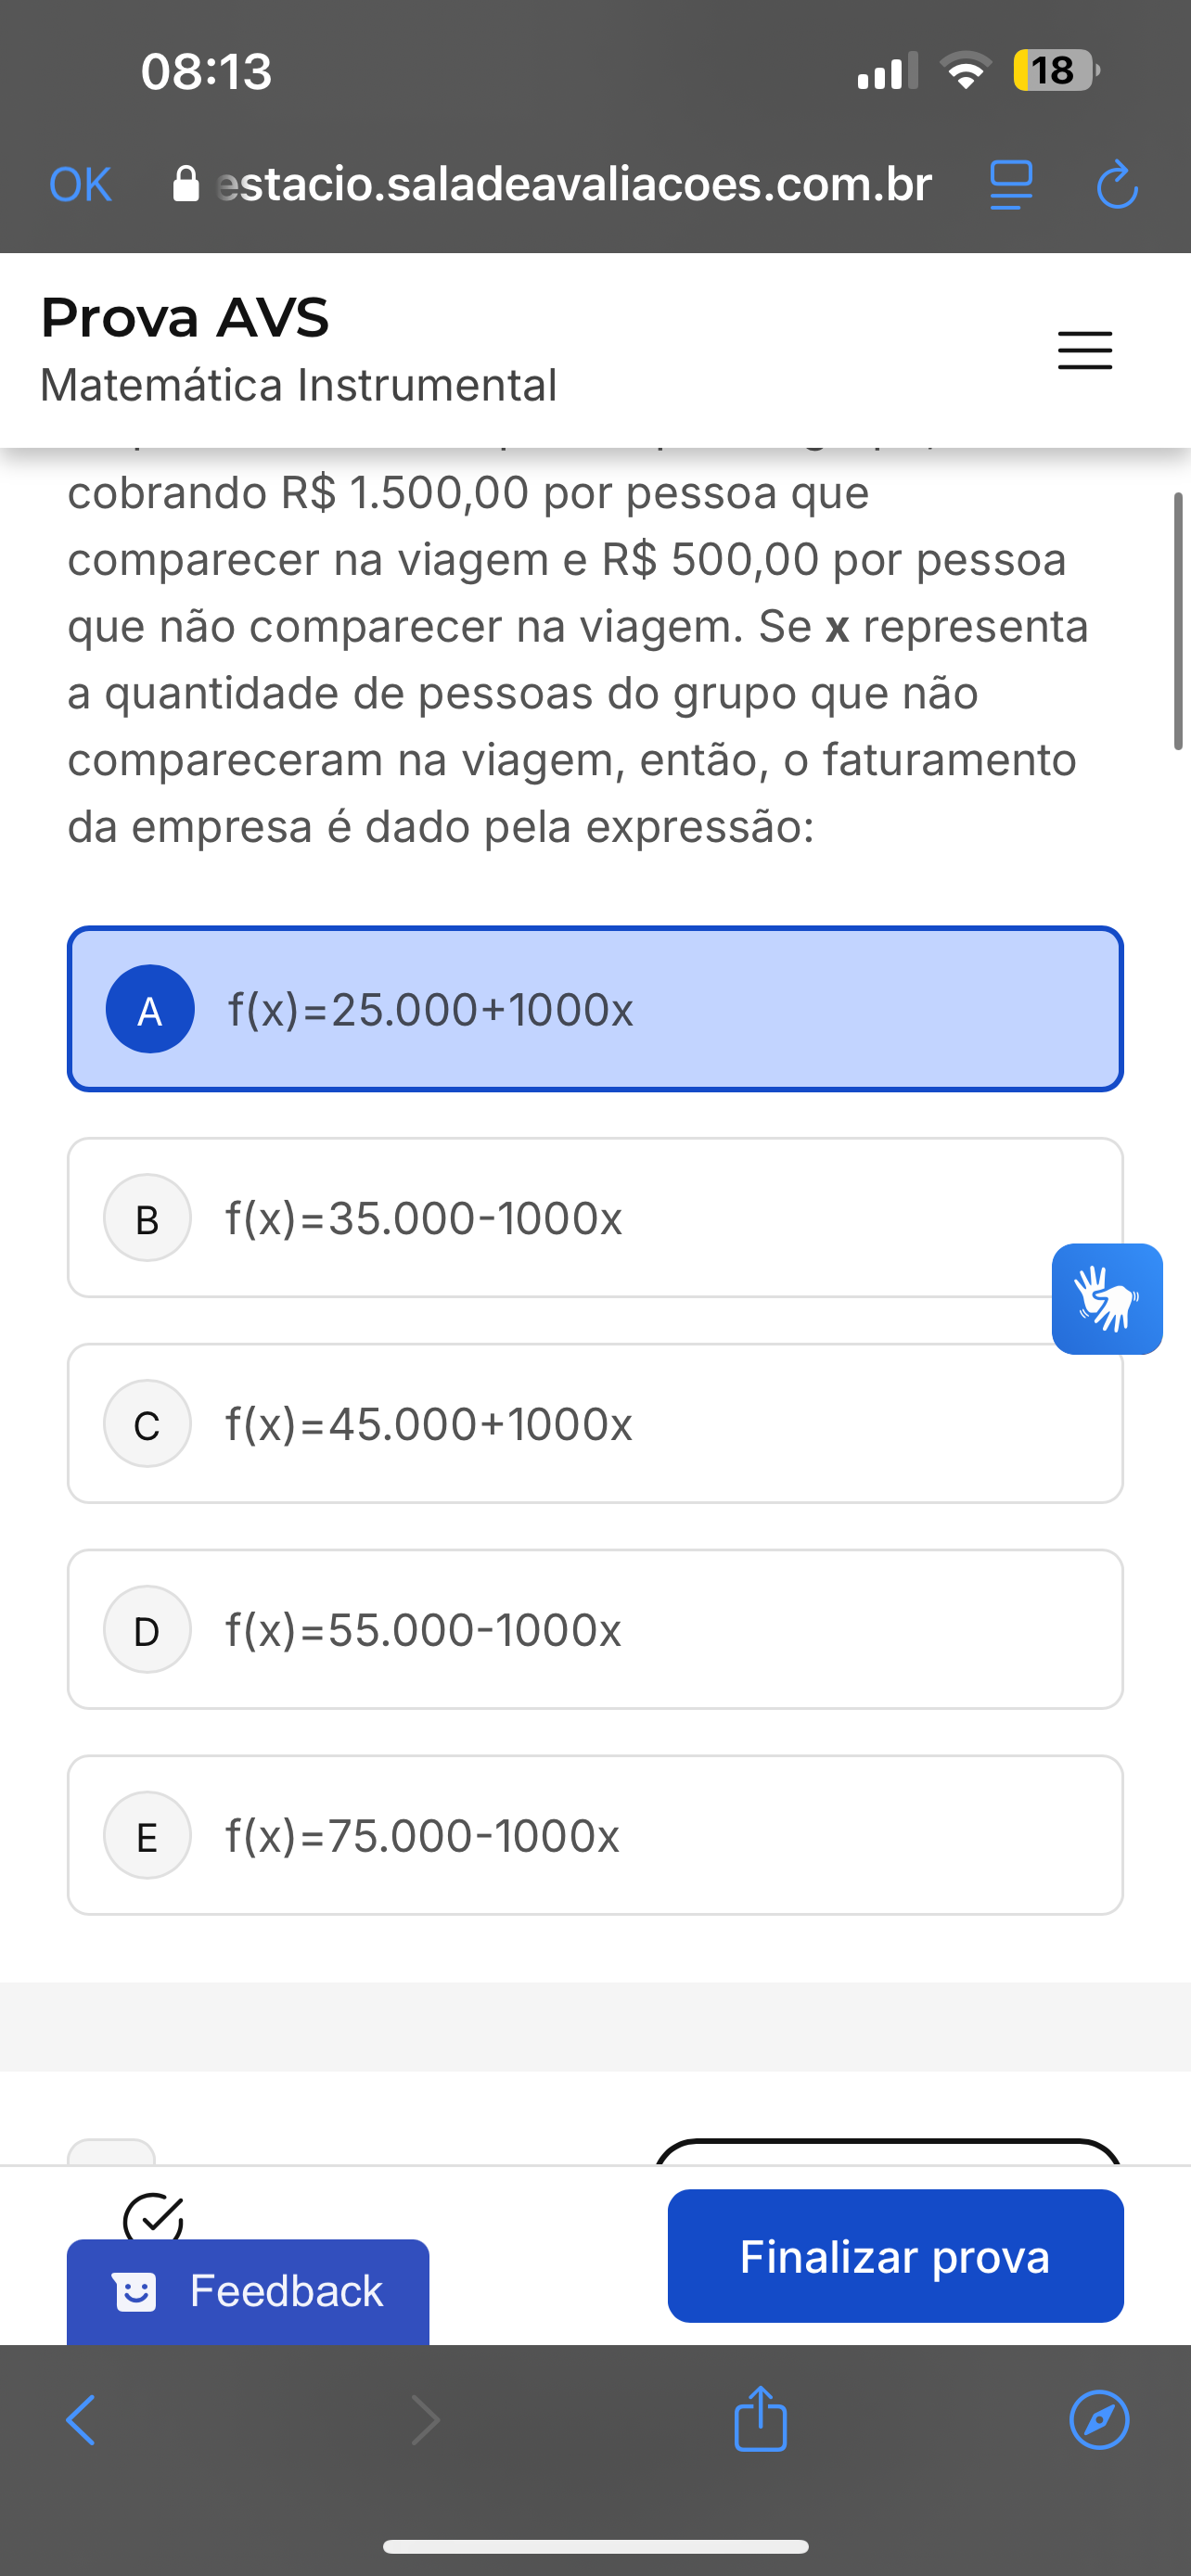Tap the estacio.saladeavaliacoes.com.br address bar
This screenshot has height=2576, width=1191.
[573, 185]
